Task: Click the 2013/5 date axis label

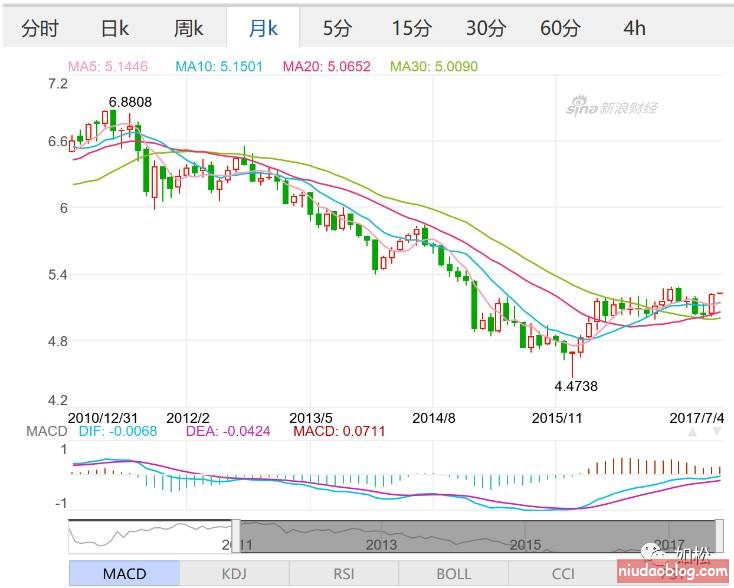Action: tap(311, 418)
